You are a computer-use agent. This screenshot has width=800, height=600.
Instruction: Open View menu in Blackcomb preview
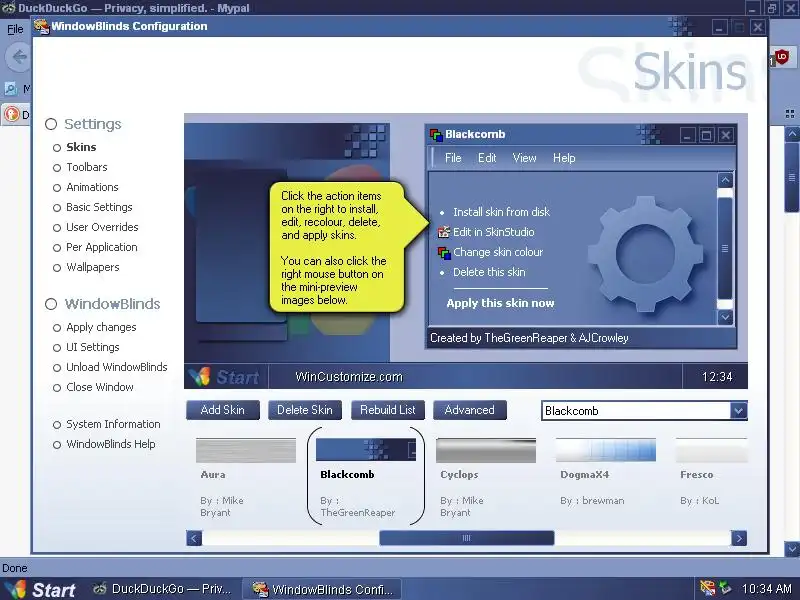tap(524, 158)
